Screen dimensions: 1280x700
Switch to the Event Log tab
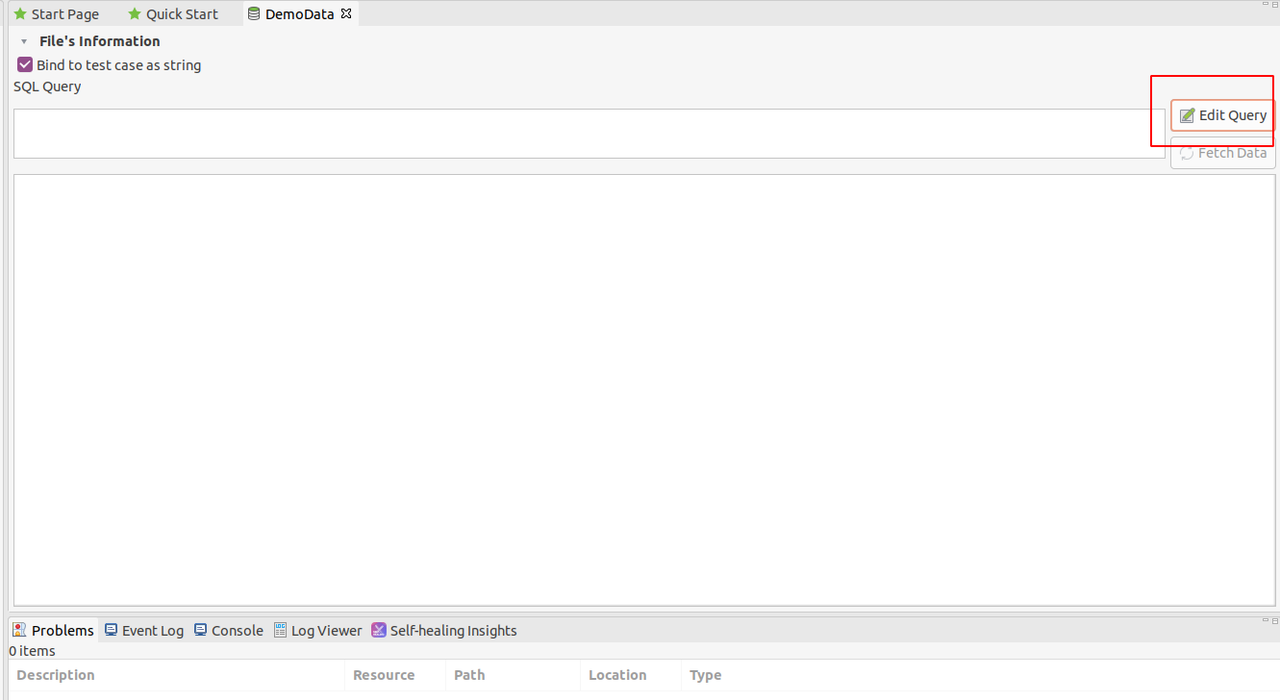[144, 630]
